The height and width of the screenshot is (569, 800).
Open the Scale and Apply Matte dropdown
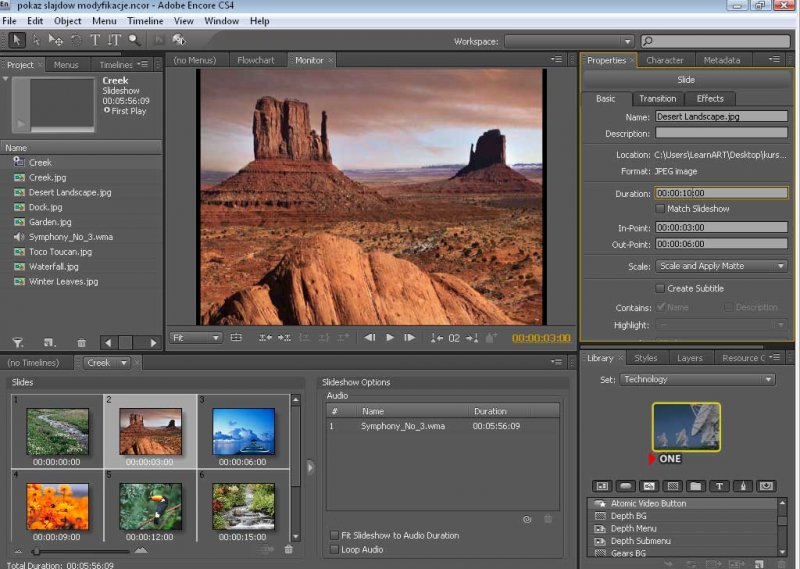(721, 266)
